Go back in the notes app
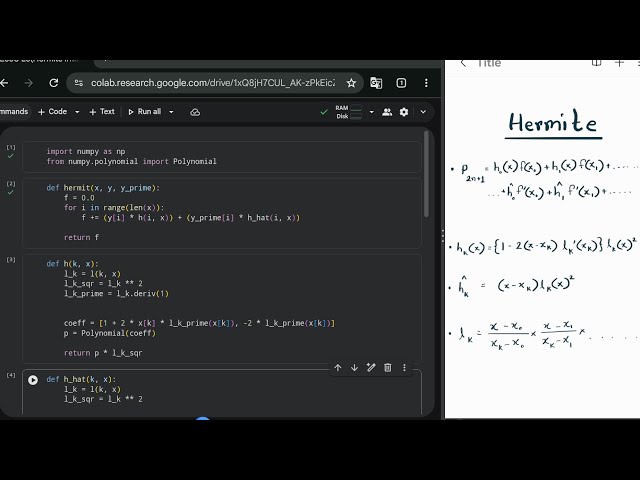Screen dimensions: 640x480 (x=463, y=64)
